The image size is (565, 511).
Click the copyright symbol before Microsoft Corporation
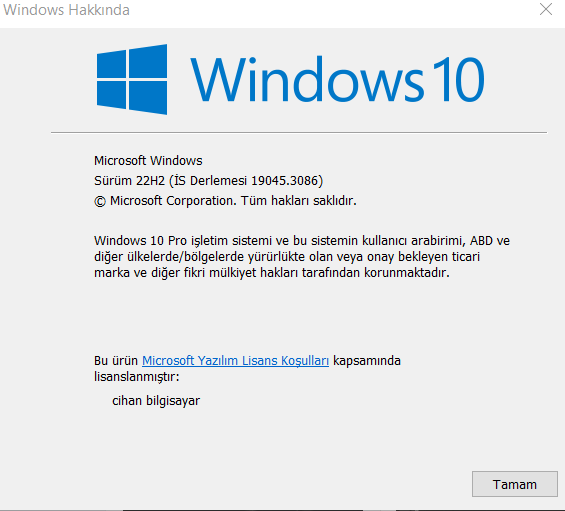click(x=100, y=201)
